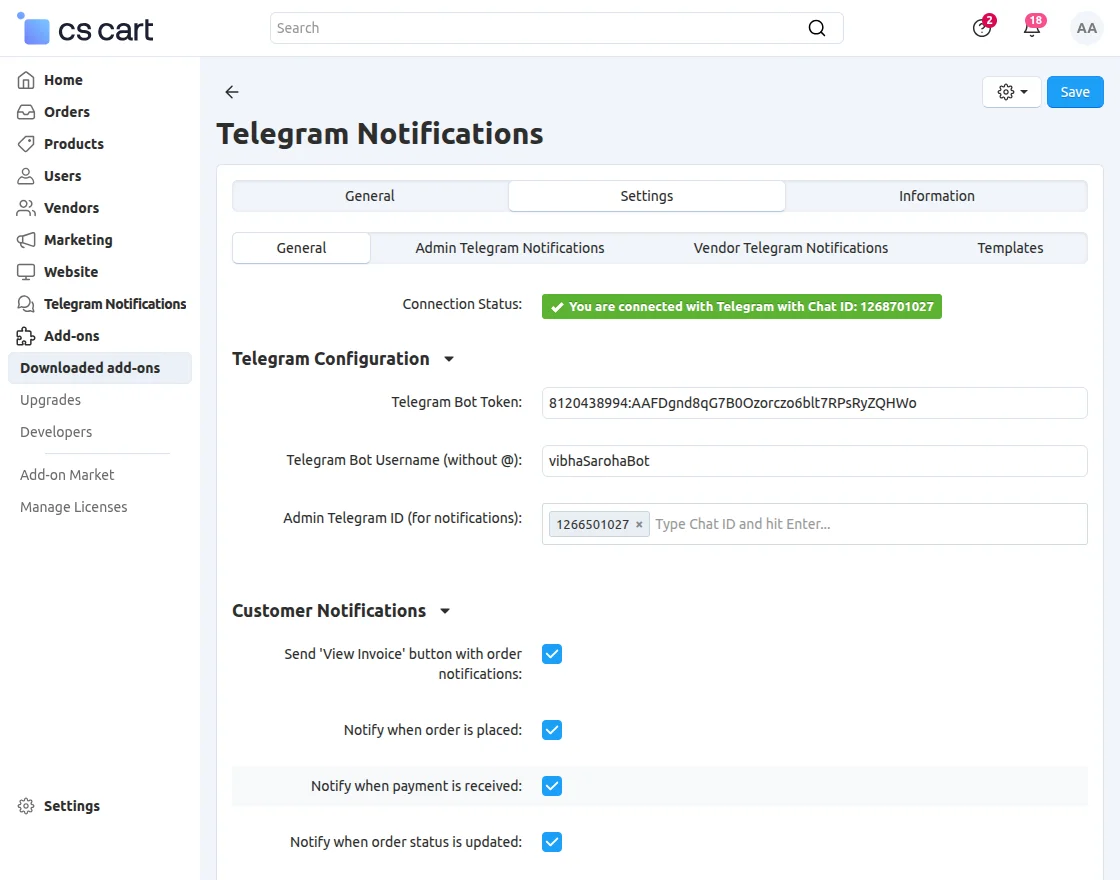Open Upgrades in sidebar
This screenshot has height=880, width=1120.
51,400
